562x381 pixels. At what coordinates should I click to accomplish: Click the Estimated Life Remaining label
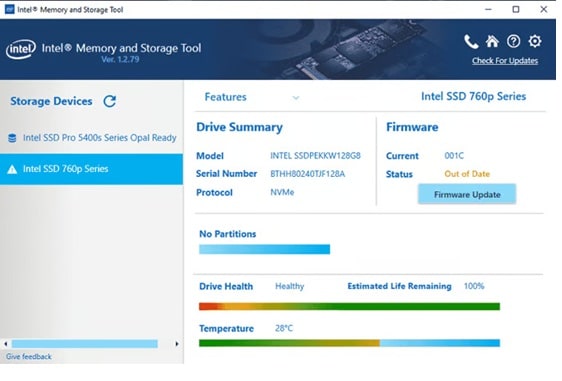pos(399,286)
